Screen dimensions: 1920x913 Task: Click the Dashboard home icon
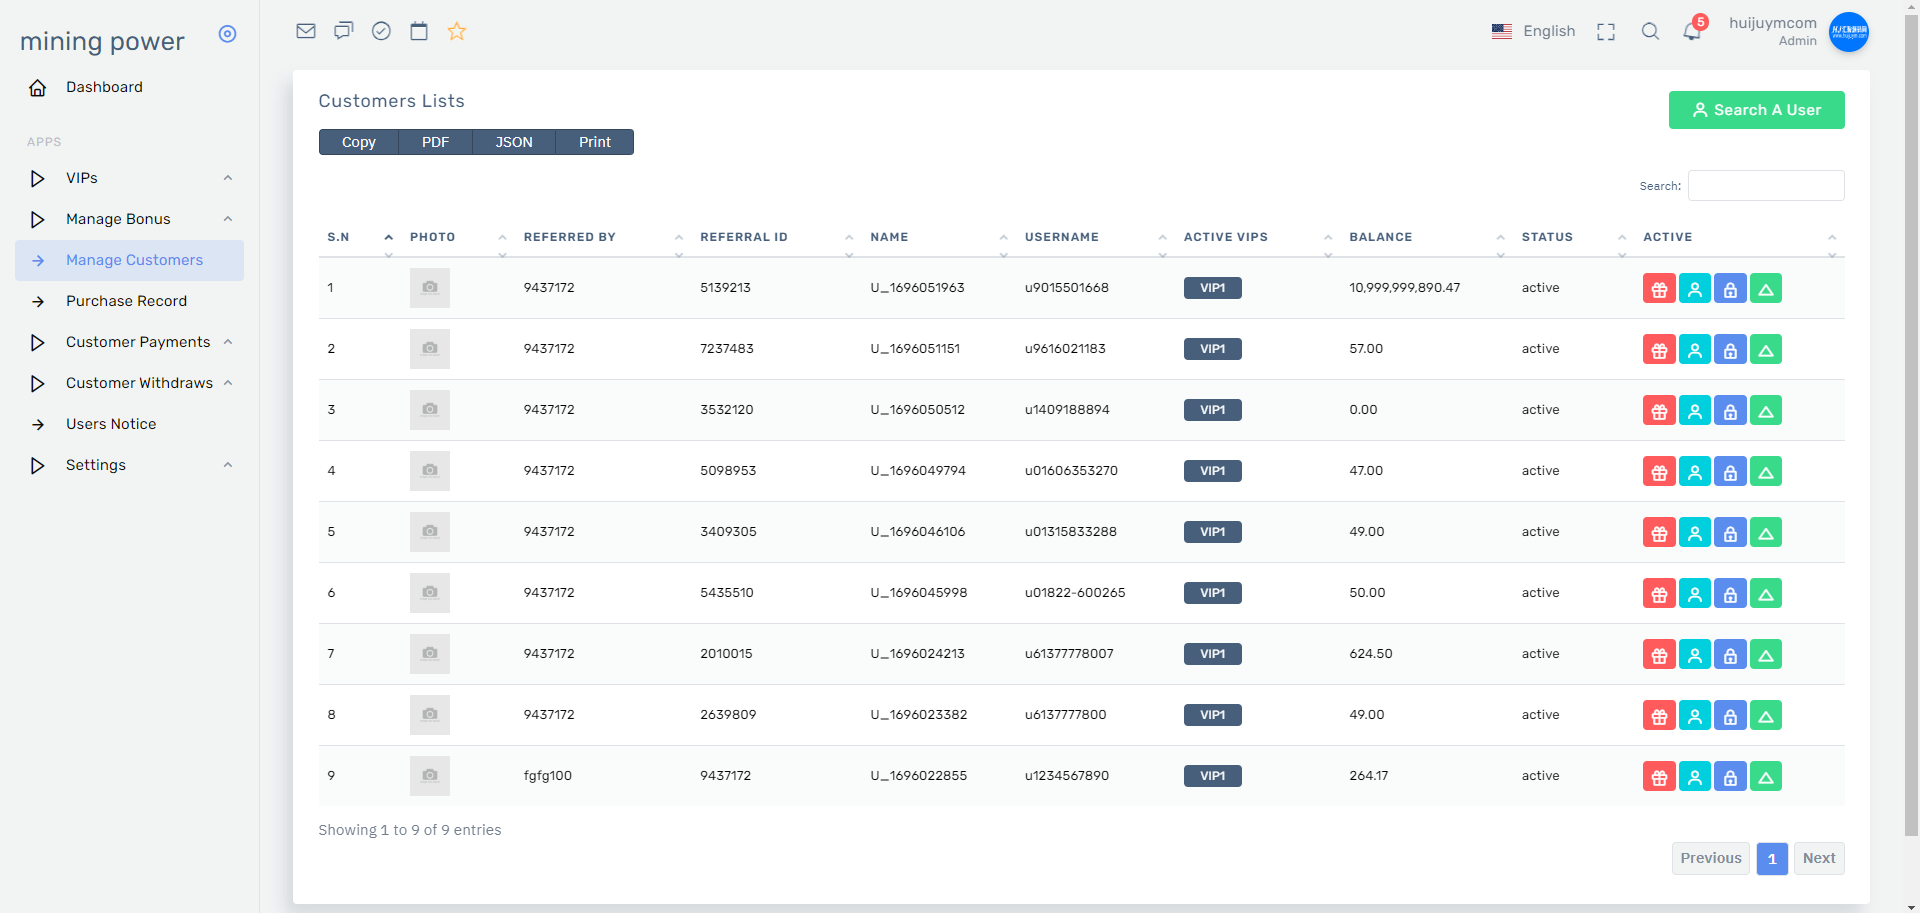click(x=38, y=88)
